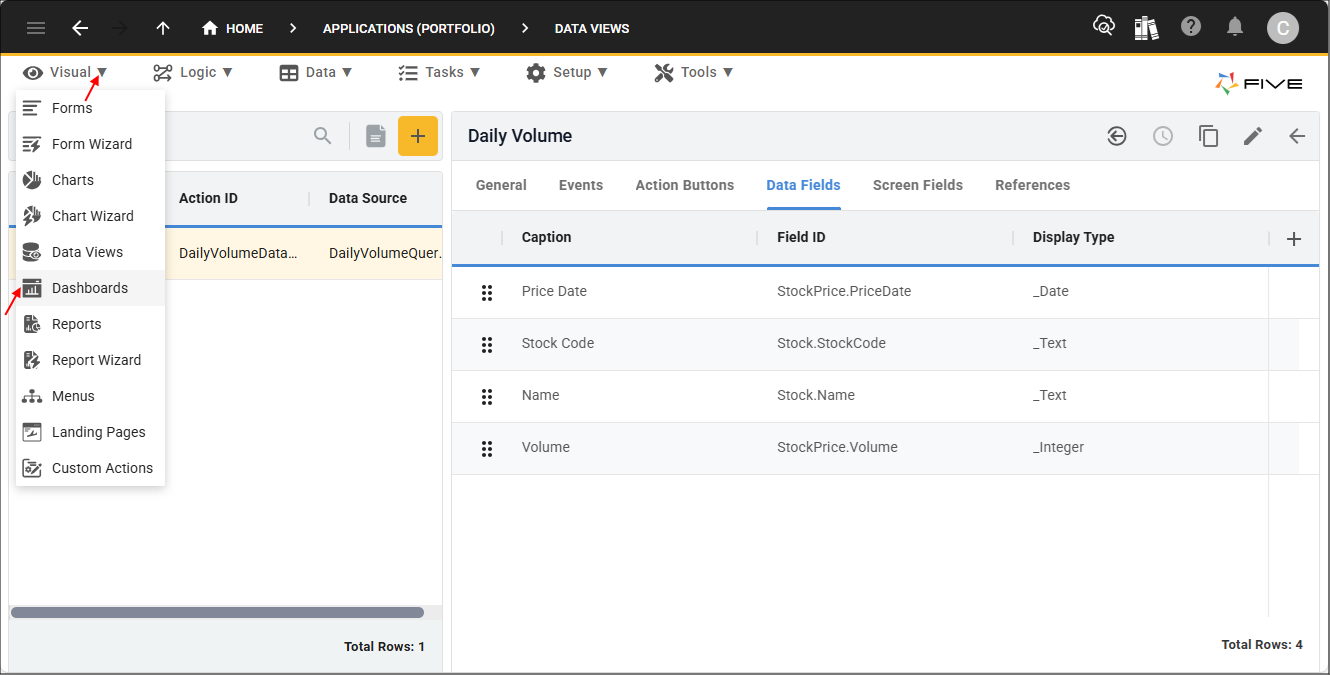This screenshot has height=675, width=1330.
Task: Grab the Price Date row drag handle
Action: [x=487, y=292]
